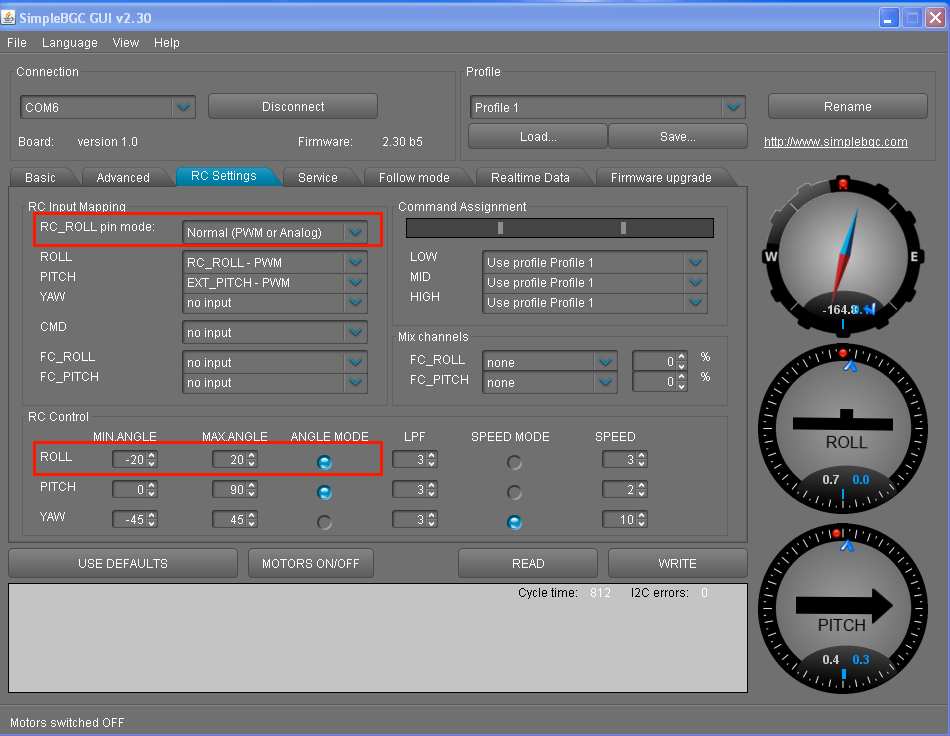
Task: Open PITCH input EXT_PITCH - PWM dropdown
Action: tap(275, 282)
